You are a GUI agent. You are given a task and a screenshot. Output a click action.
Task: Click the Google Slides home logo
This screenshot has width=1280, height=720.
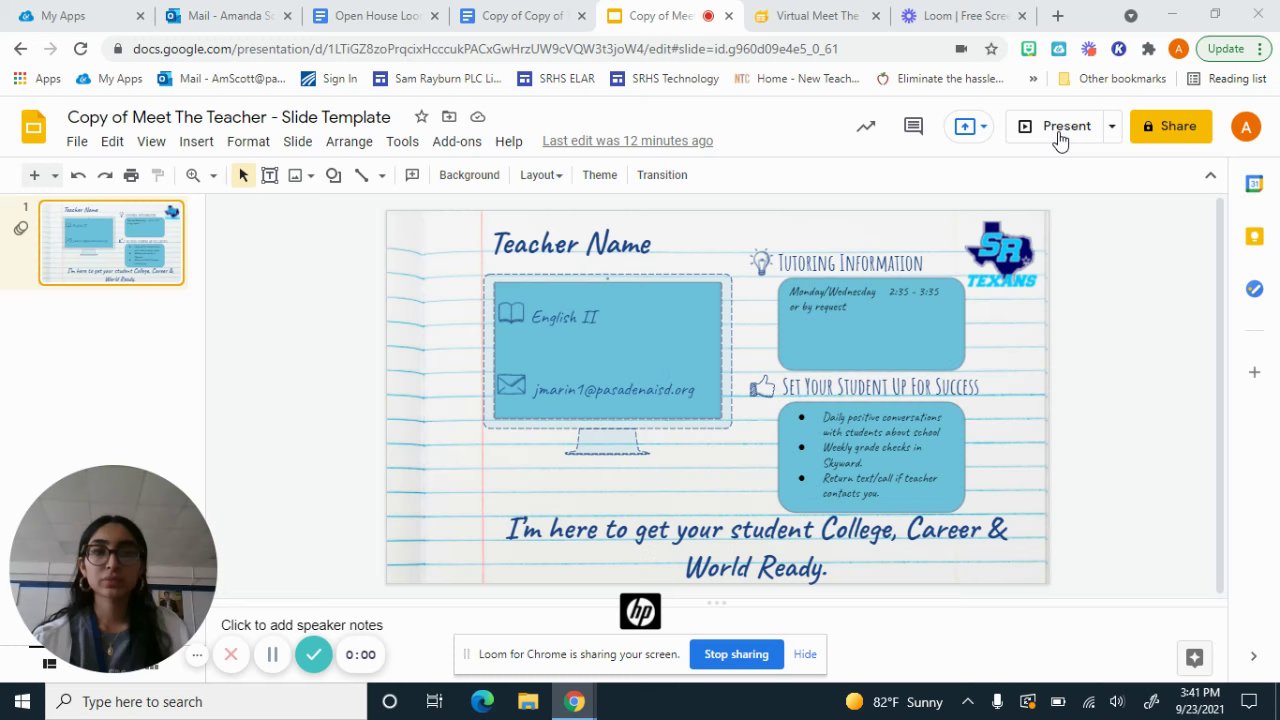pos(34,127)
